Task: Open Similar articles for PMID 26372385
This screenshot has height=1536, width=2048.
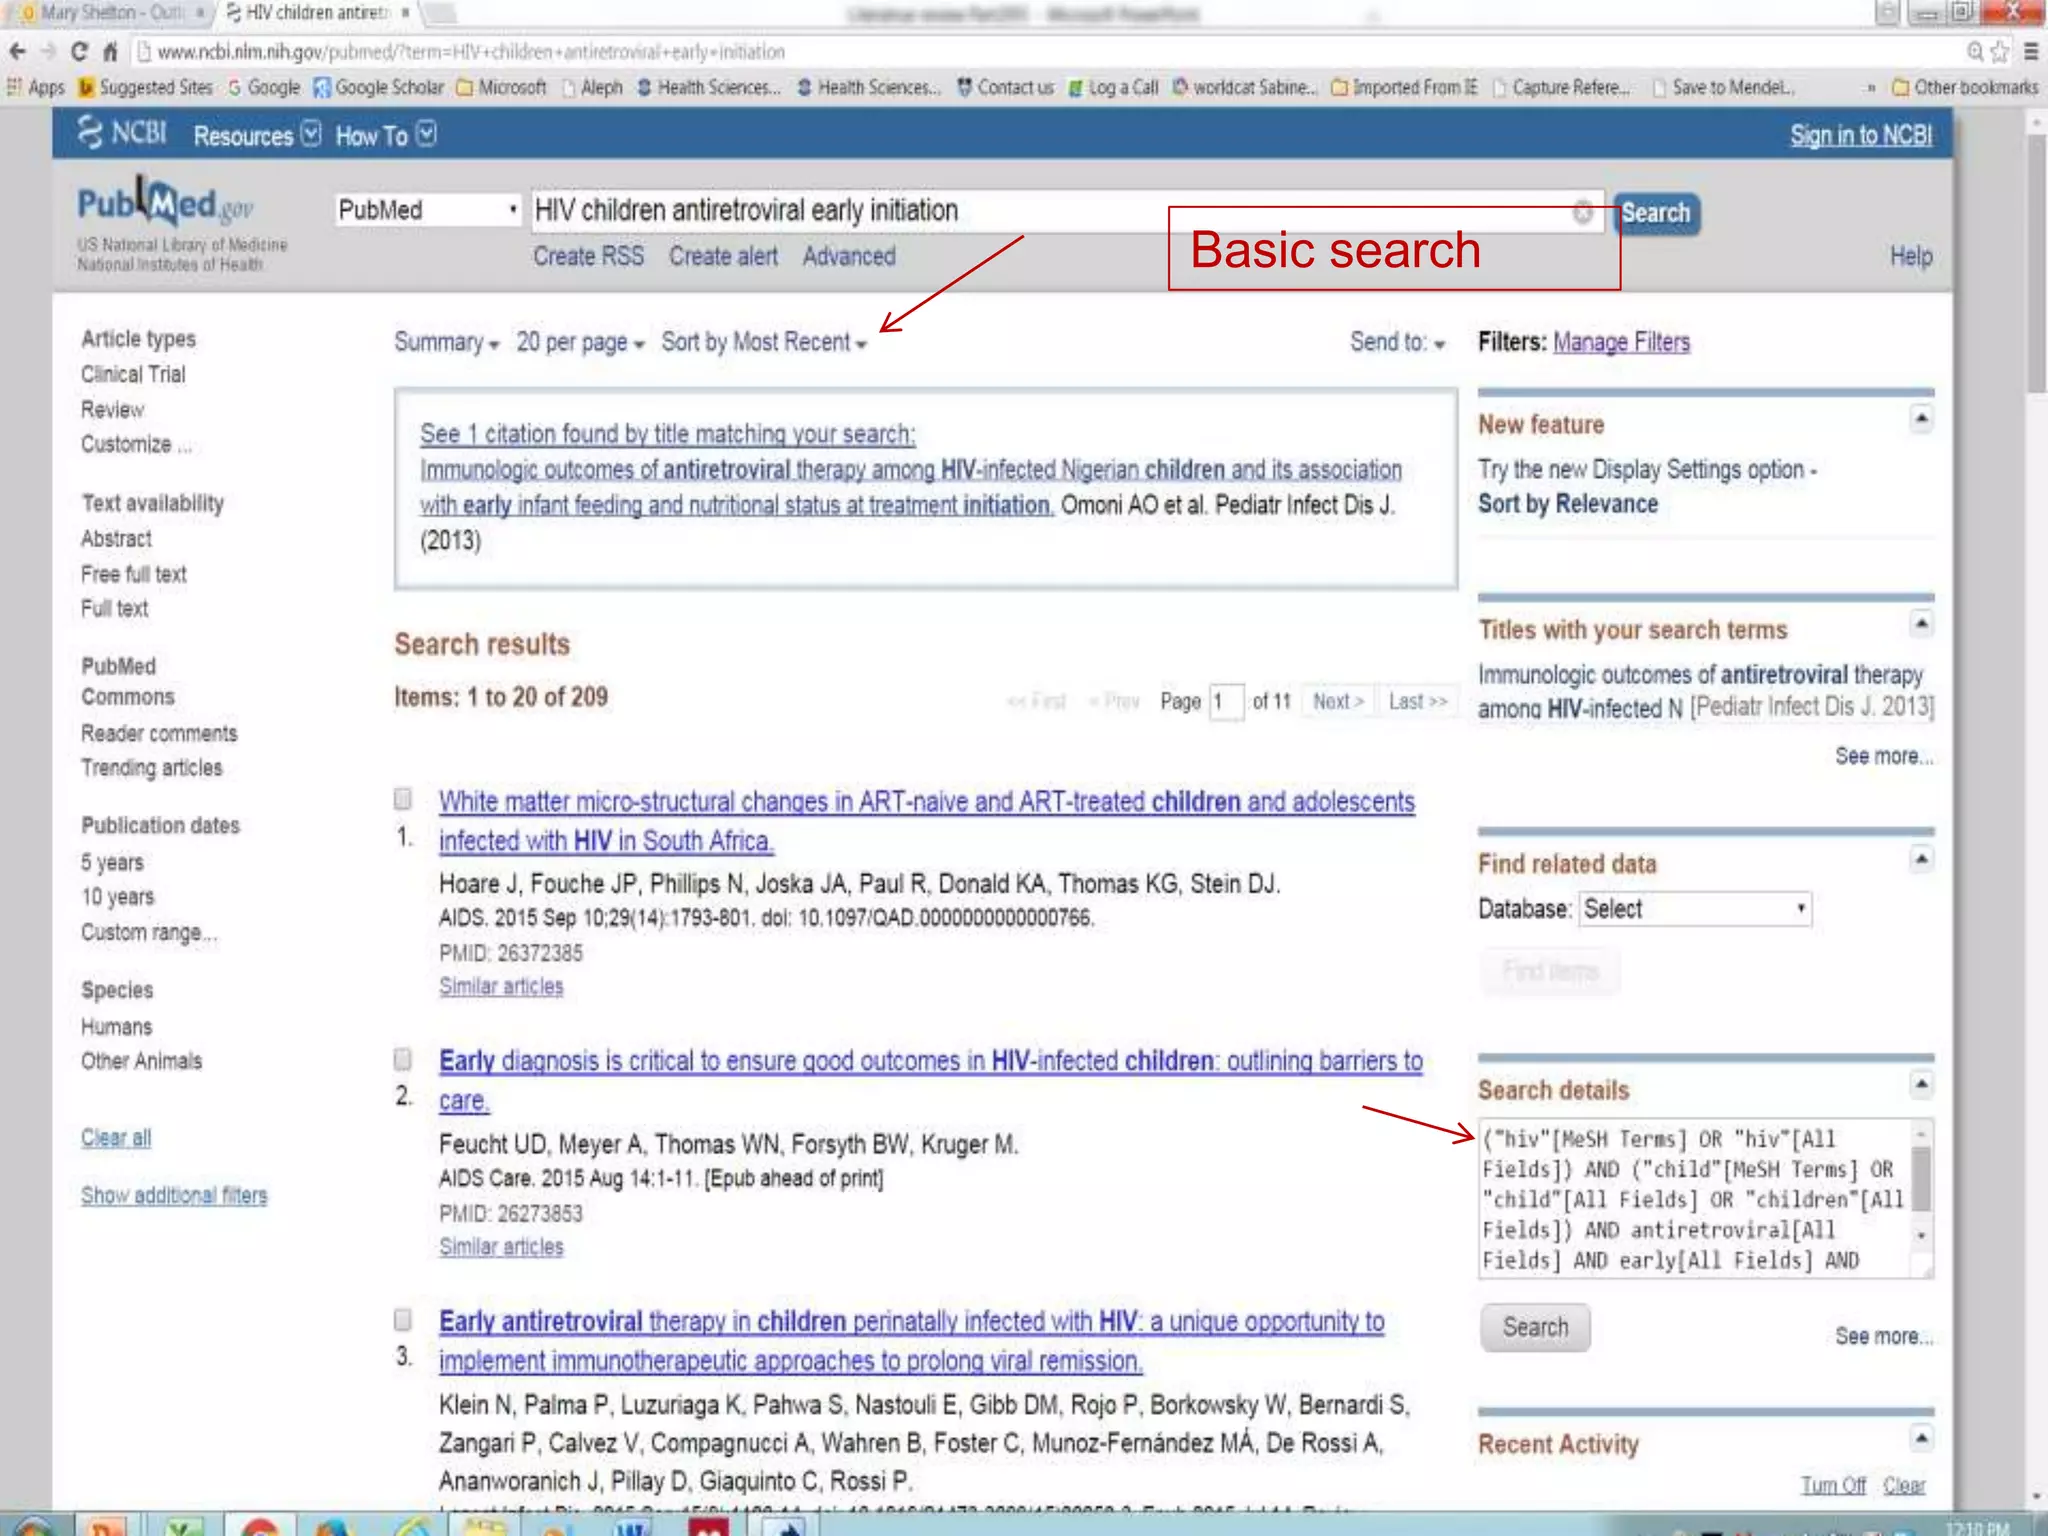Action: [501, 987]
